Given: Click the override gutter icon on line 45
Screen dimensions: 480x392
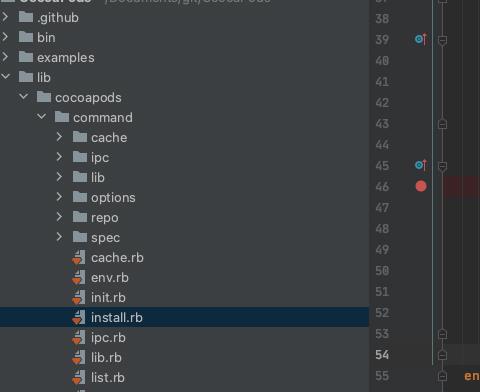Looking at the screenshot, I should (421, 165).
